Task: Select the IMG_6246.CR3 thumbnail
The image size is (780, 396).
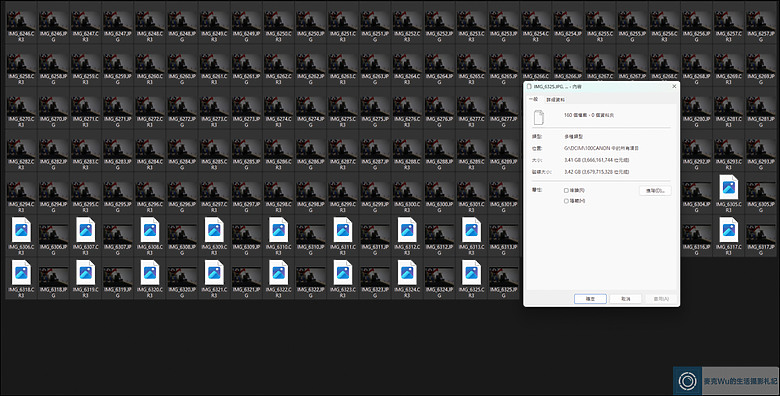Action: (21, 21)
